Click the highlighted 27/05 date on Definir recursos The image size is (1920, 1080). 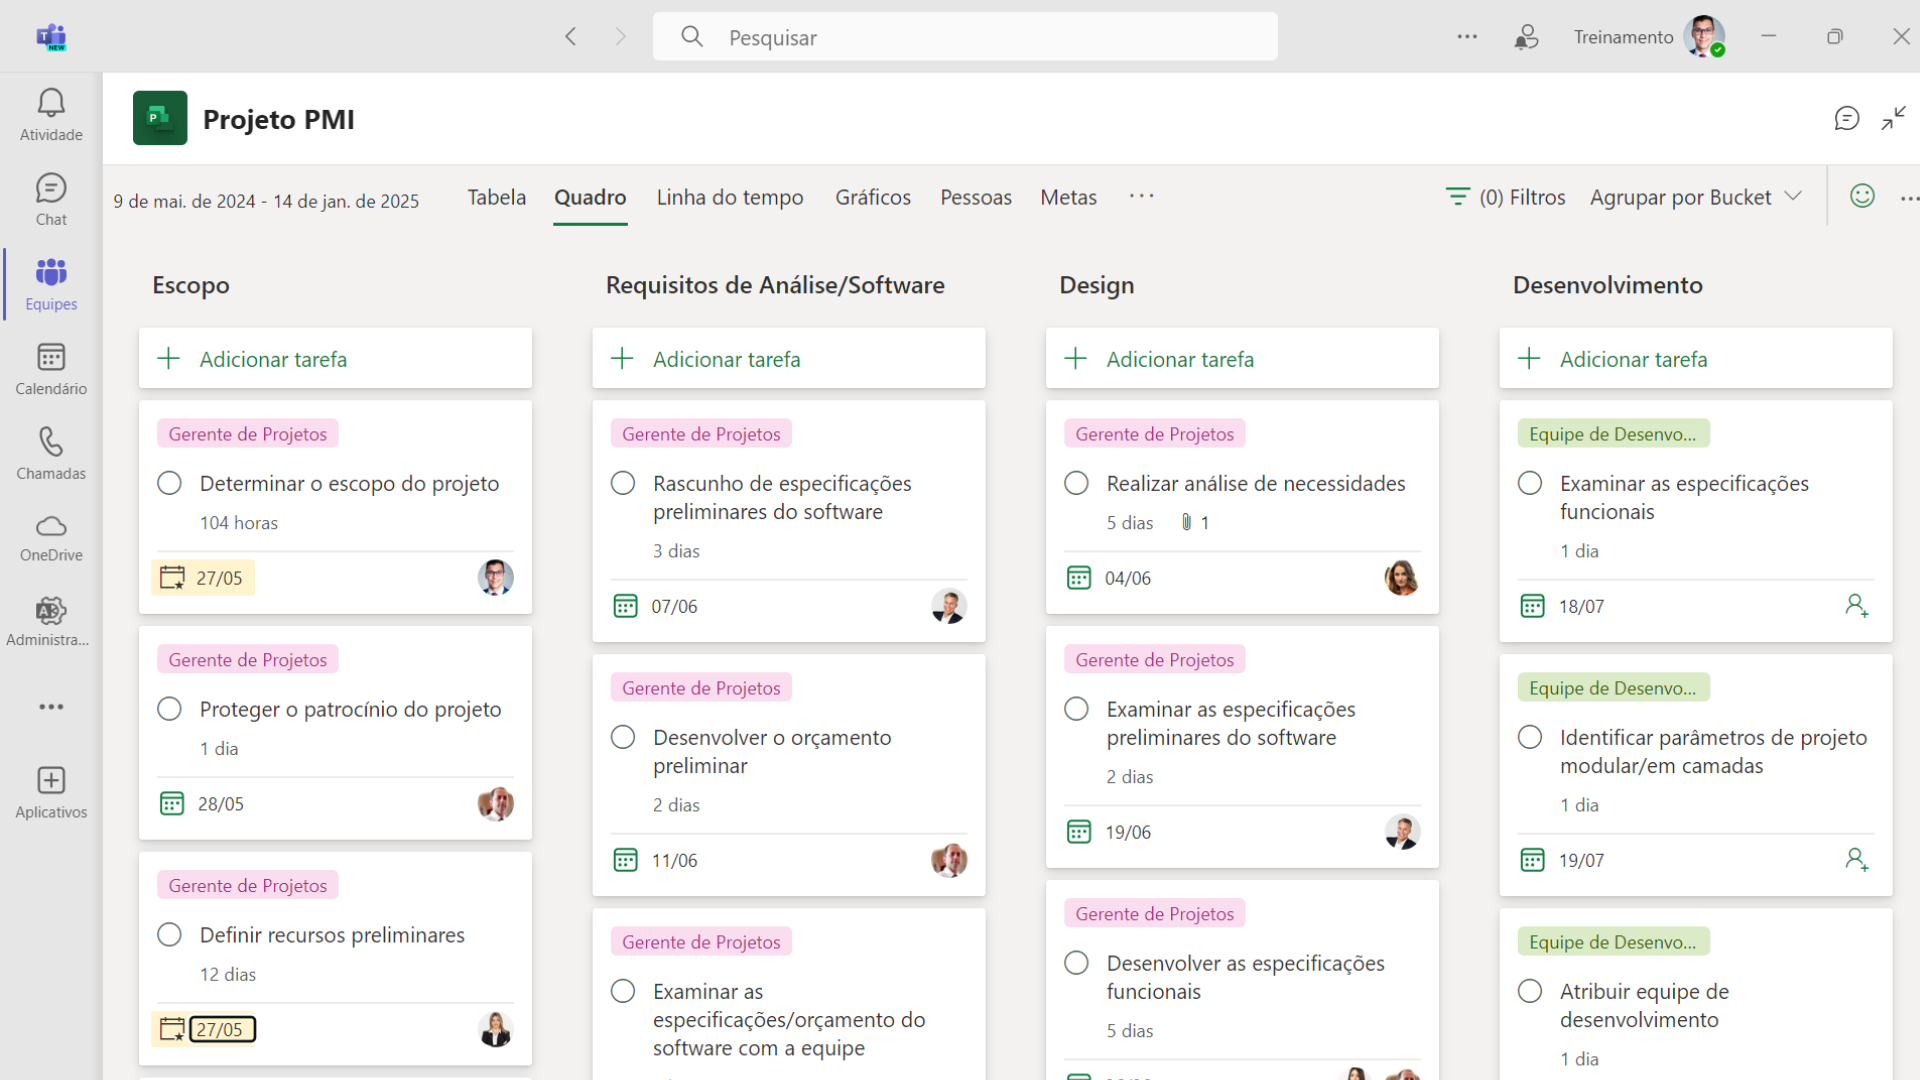[223, 1030]
